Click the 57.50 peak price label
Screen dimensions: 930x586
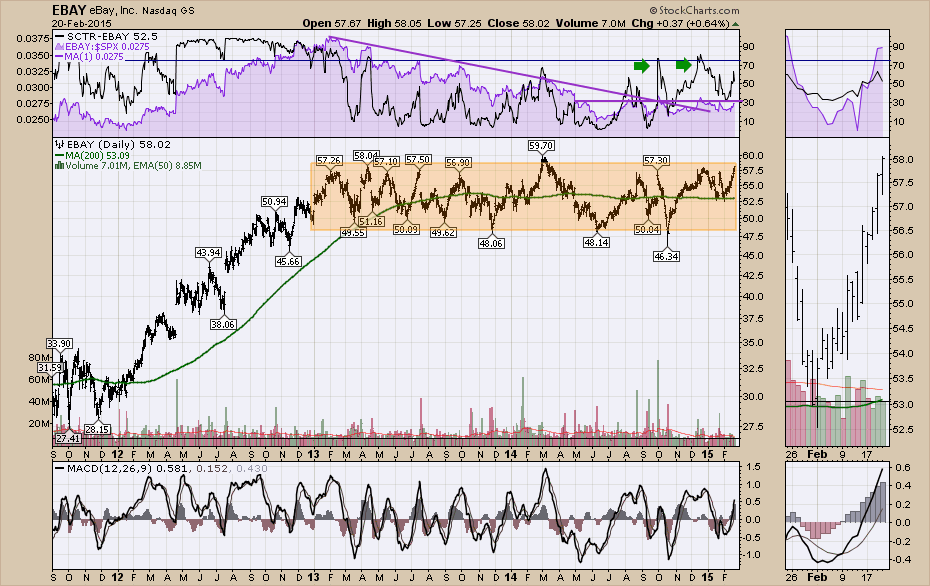pos(418,160)
